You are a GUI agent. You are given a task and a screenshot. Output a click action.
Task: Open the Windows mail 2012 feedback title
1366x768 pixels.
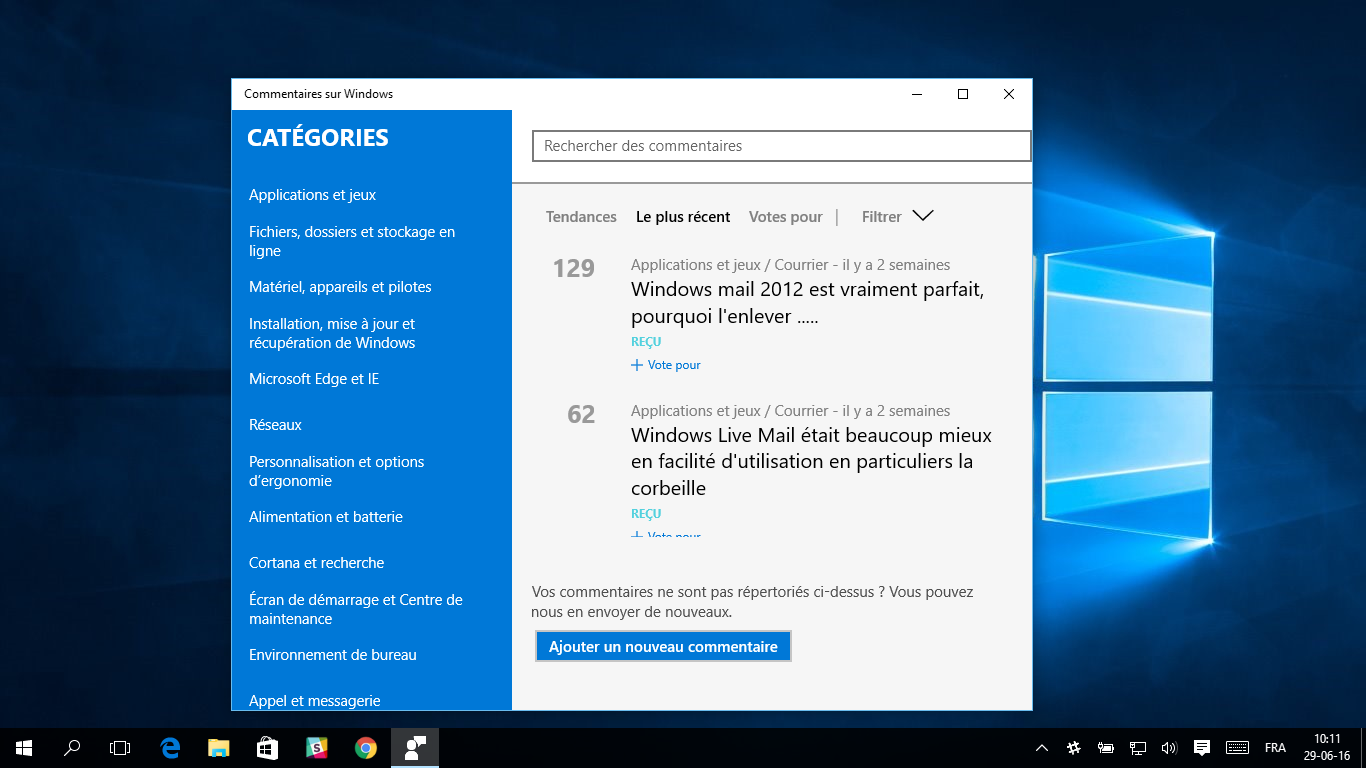coord(808,303)
